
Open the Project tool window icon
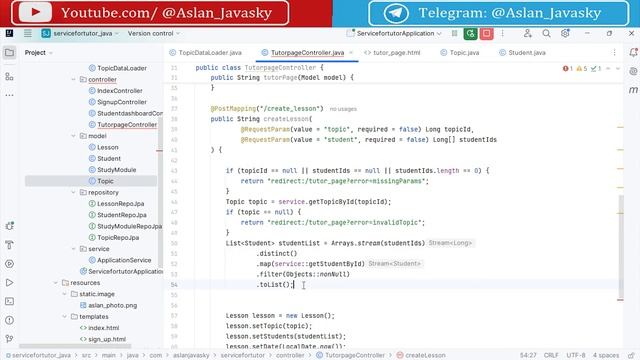[9, 53]
